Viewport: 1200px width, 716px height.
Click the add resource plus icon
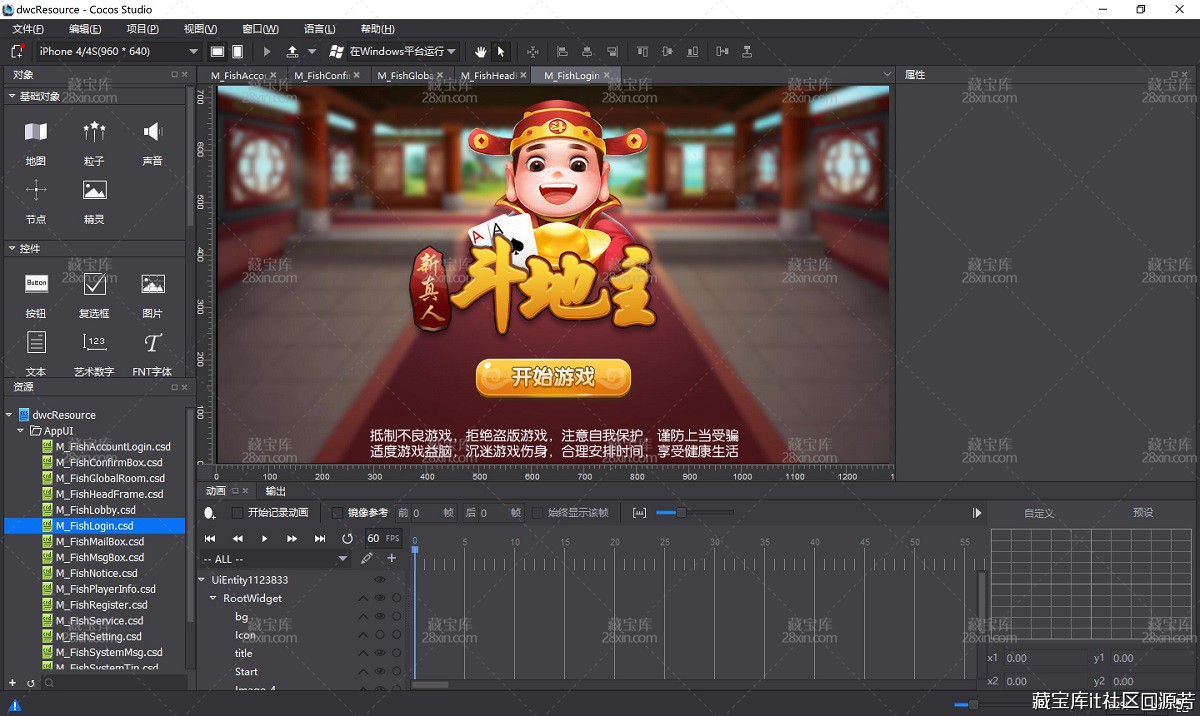[x=12, y=683]
